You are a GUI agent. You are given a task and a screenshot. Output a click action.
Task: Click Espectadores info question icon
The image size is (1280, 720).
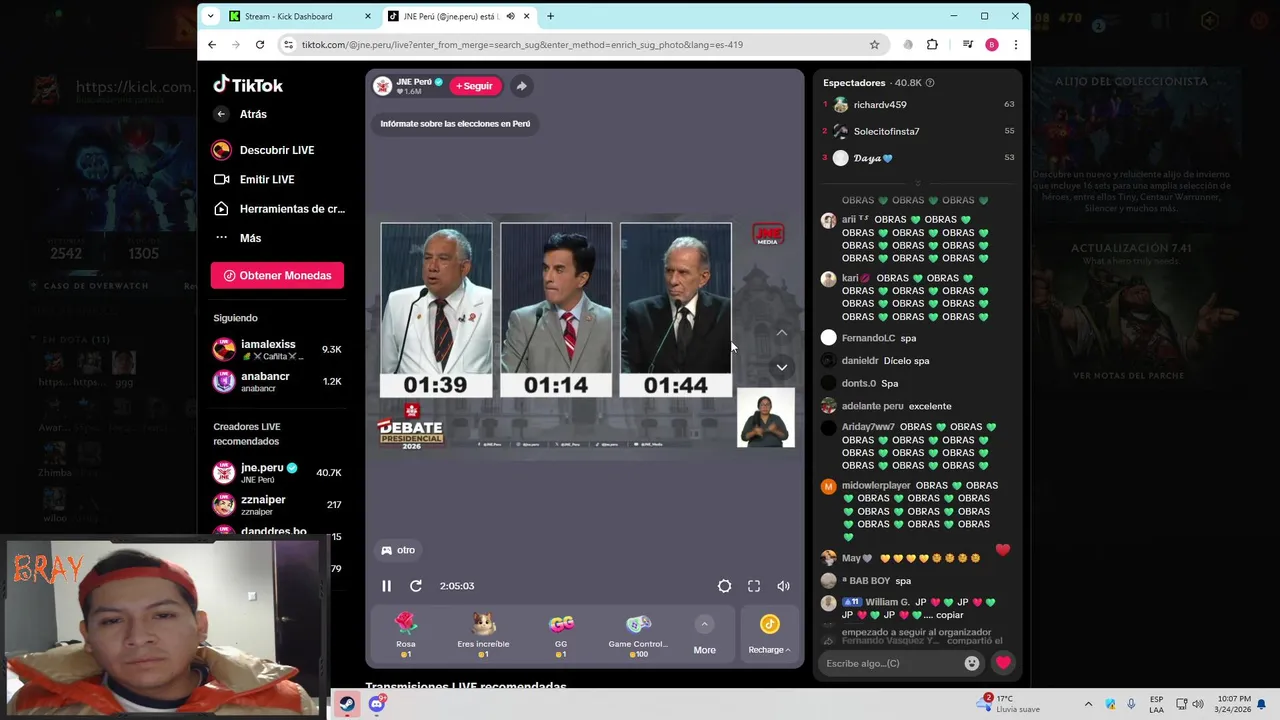pos(930,83)
